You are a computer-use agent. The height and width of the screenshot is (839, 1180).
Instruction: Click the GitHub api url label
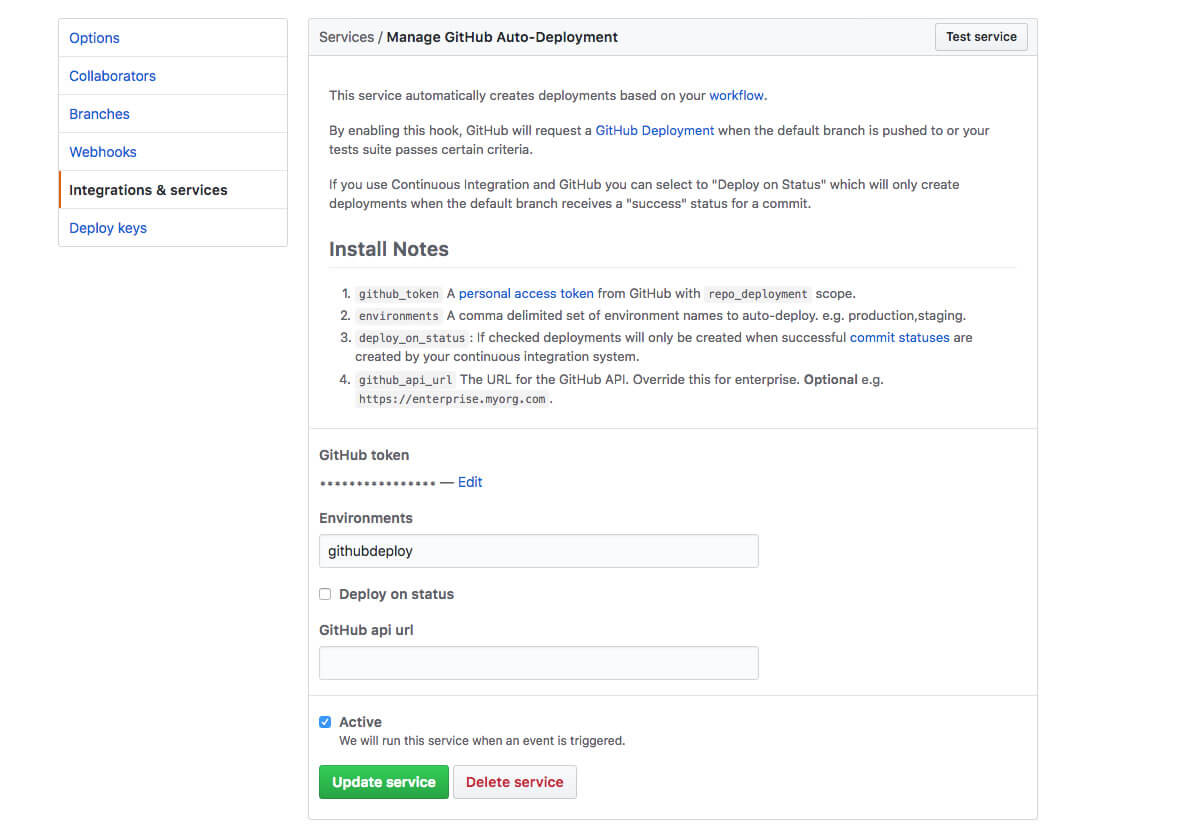(x=366, y=630)
